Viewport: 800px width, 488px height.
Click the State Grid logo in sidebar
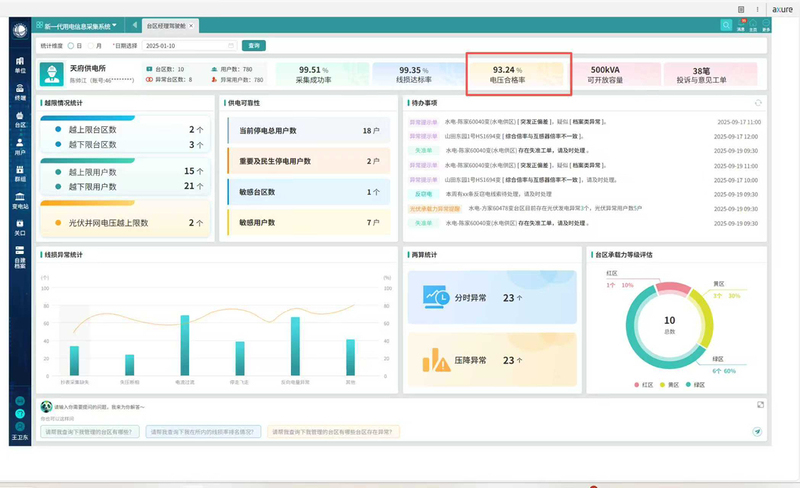pyautogui.click(x=20, y=30)
